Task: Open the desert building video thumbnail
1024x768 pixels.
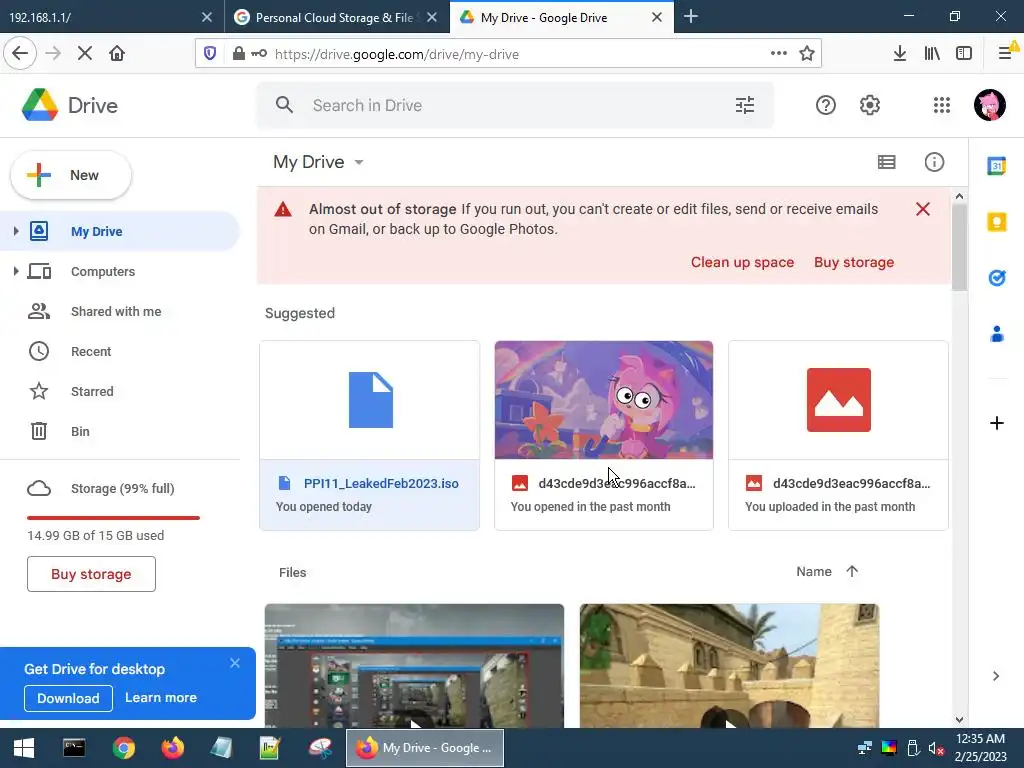Action: pos(729,665)
